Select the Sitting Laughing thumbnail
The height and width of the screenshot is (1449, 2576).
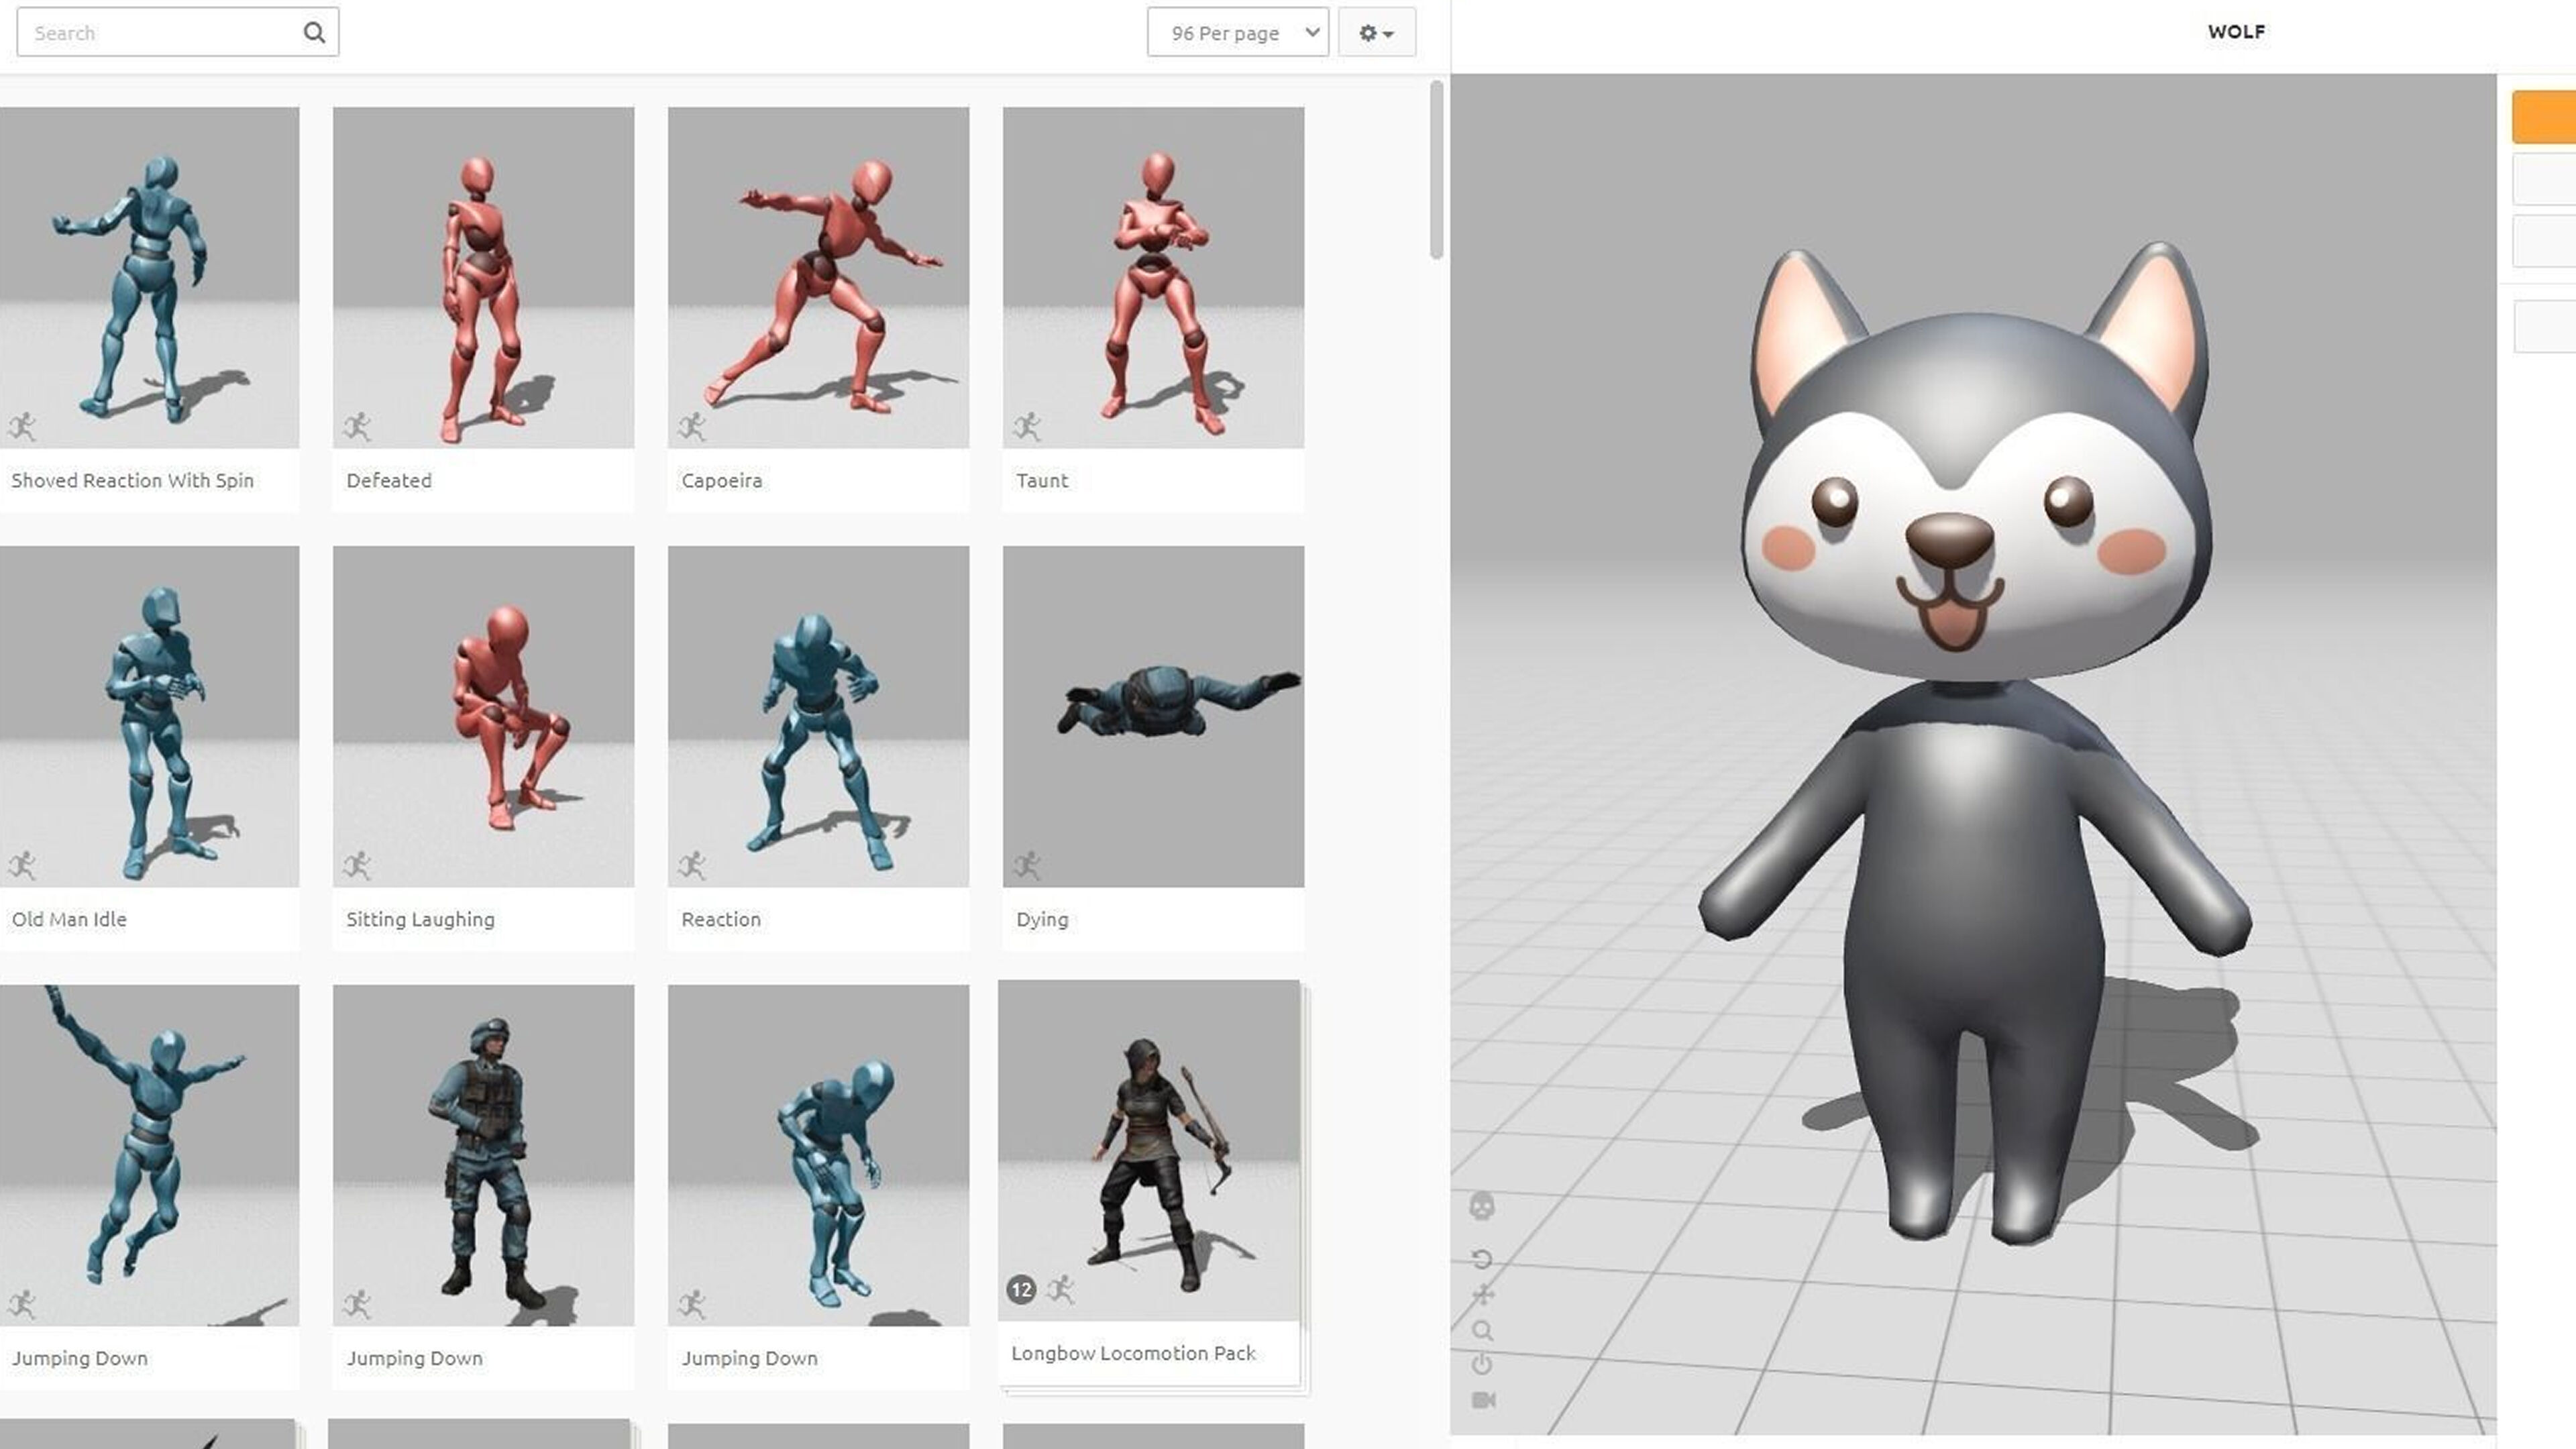tap(483, 716)
